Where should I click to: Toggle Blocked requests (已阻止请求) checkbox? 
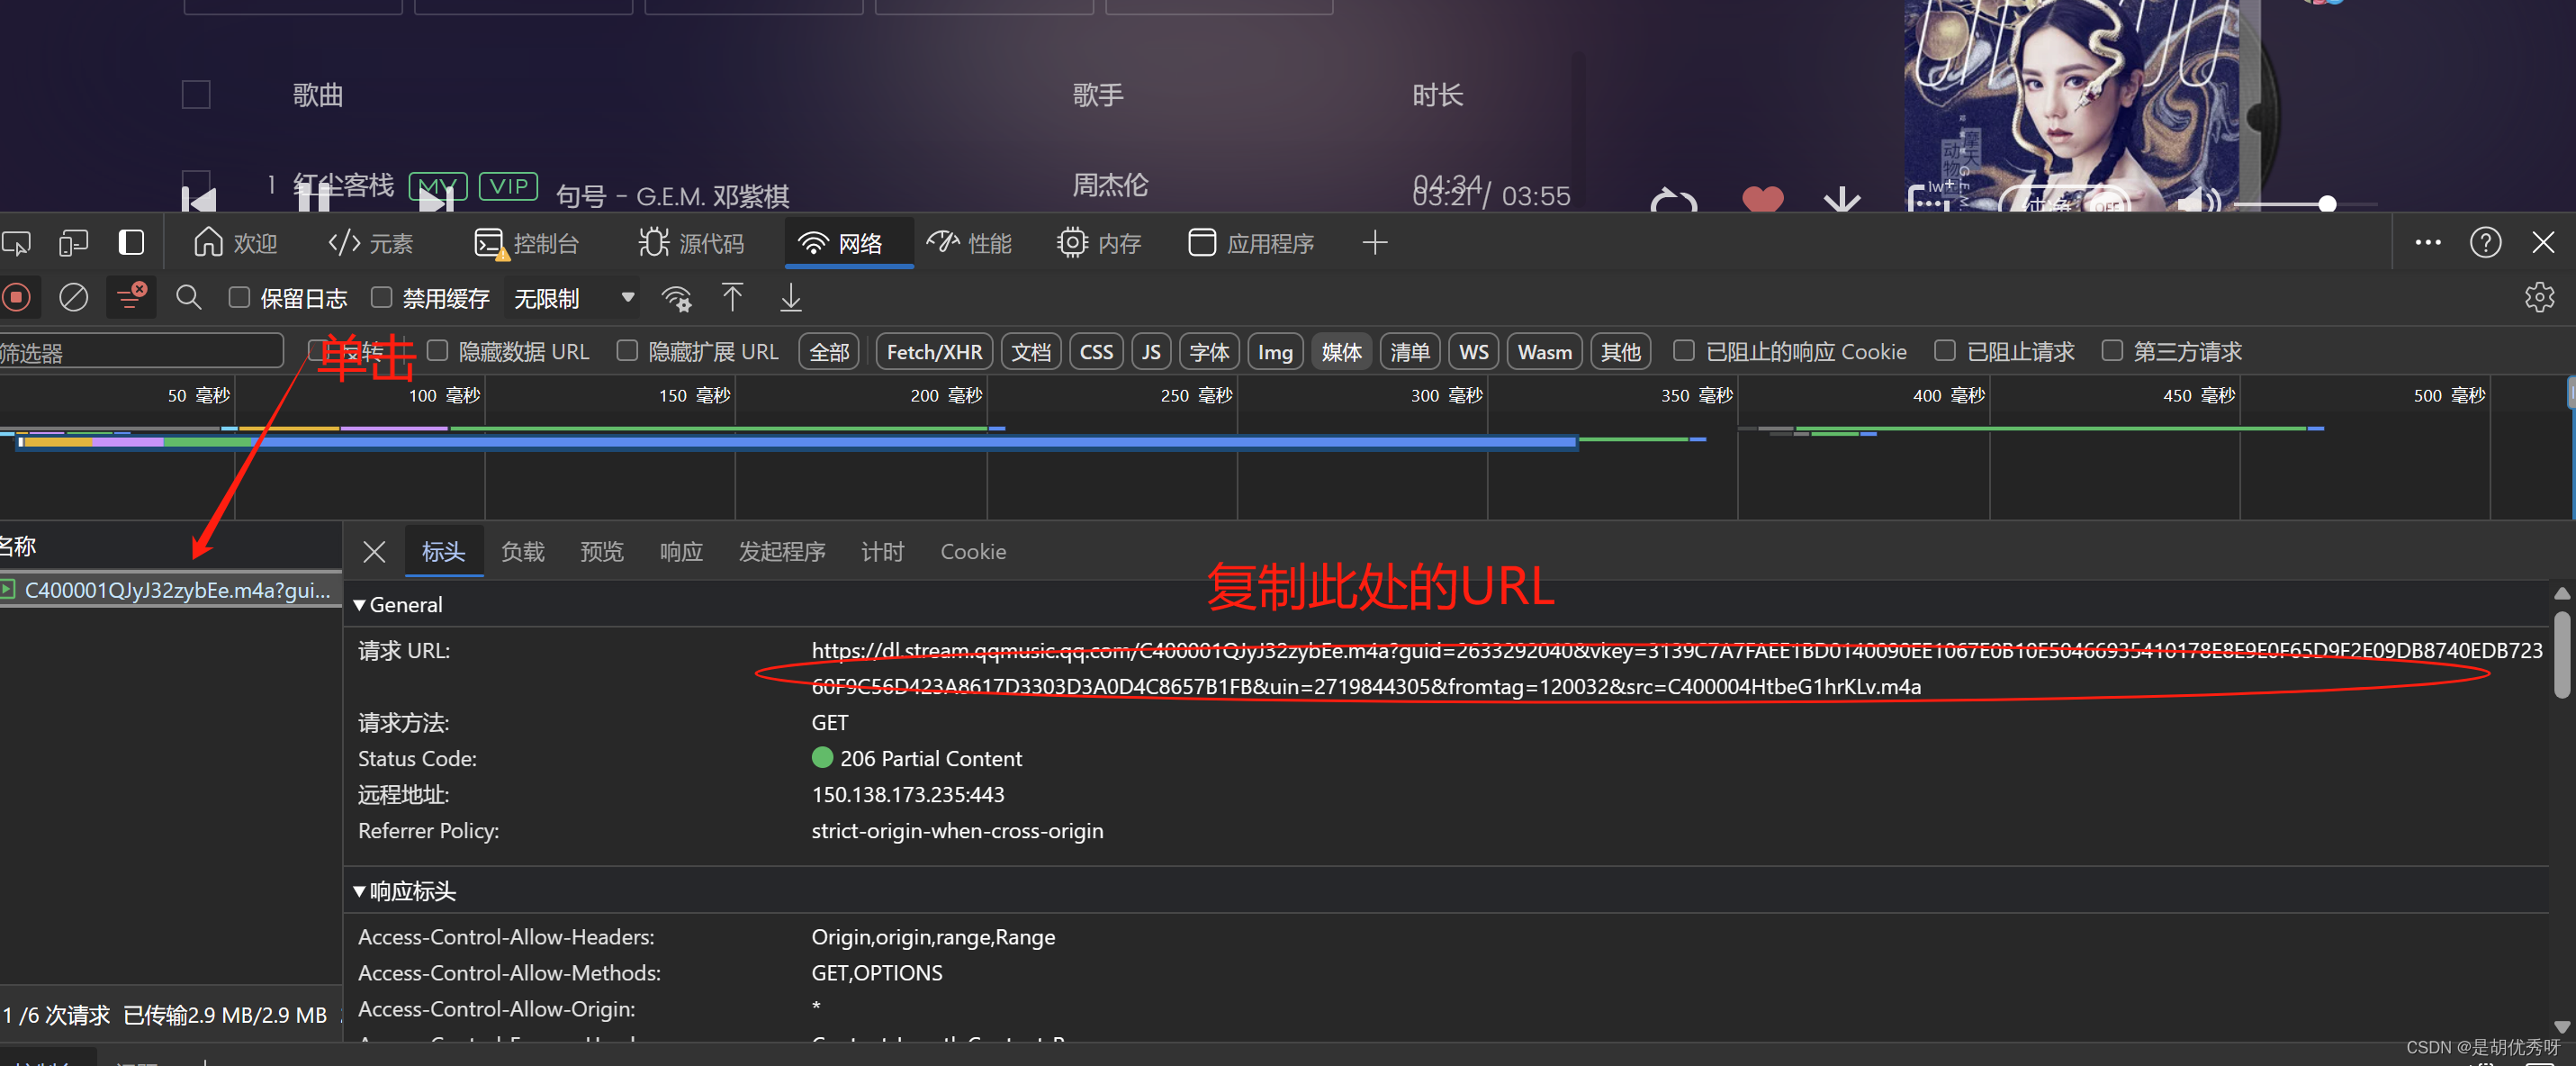coord(1945,351)
